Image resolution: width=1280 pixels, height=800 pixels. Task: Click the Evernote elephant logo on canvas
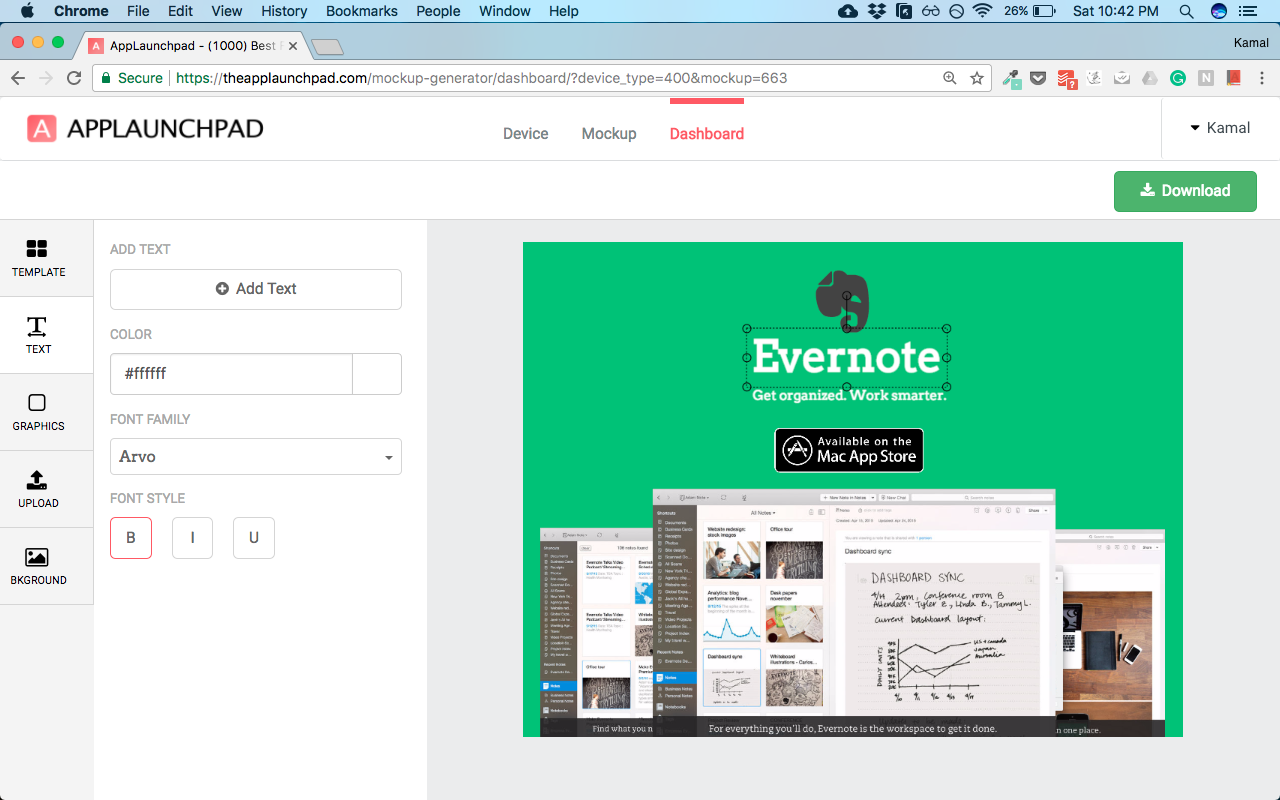[843, 300]
